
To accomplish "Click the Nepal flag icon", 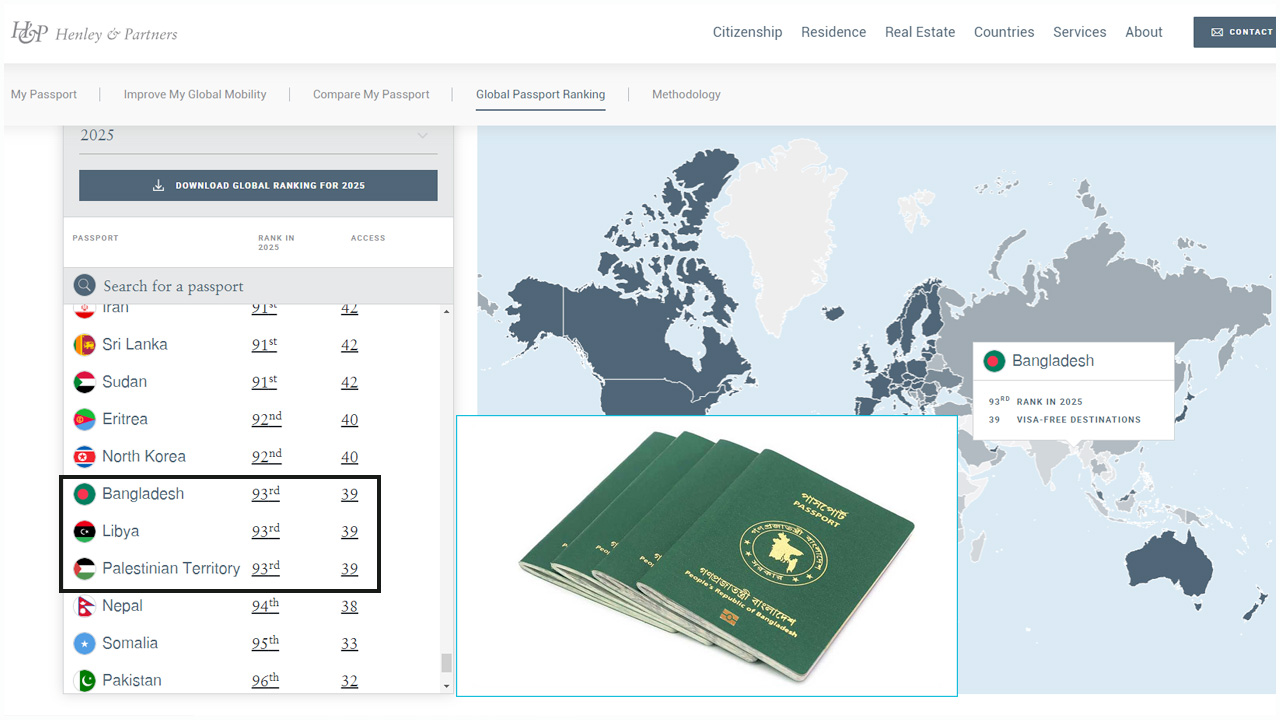I will tap(85, 606).
